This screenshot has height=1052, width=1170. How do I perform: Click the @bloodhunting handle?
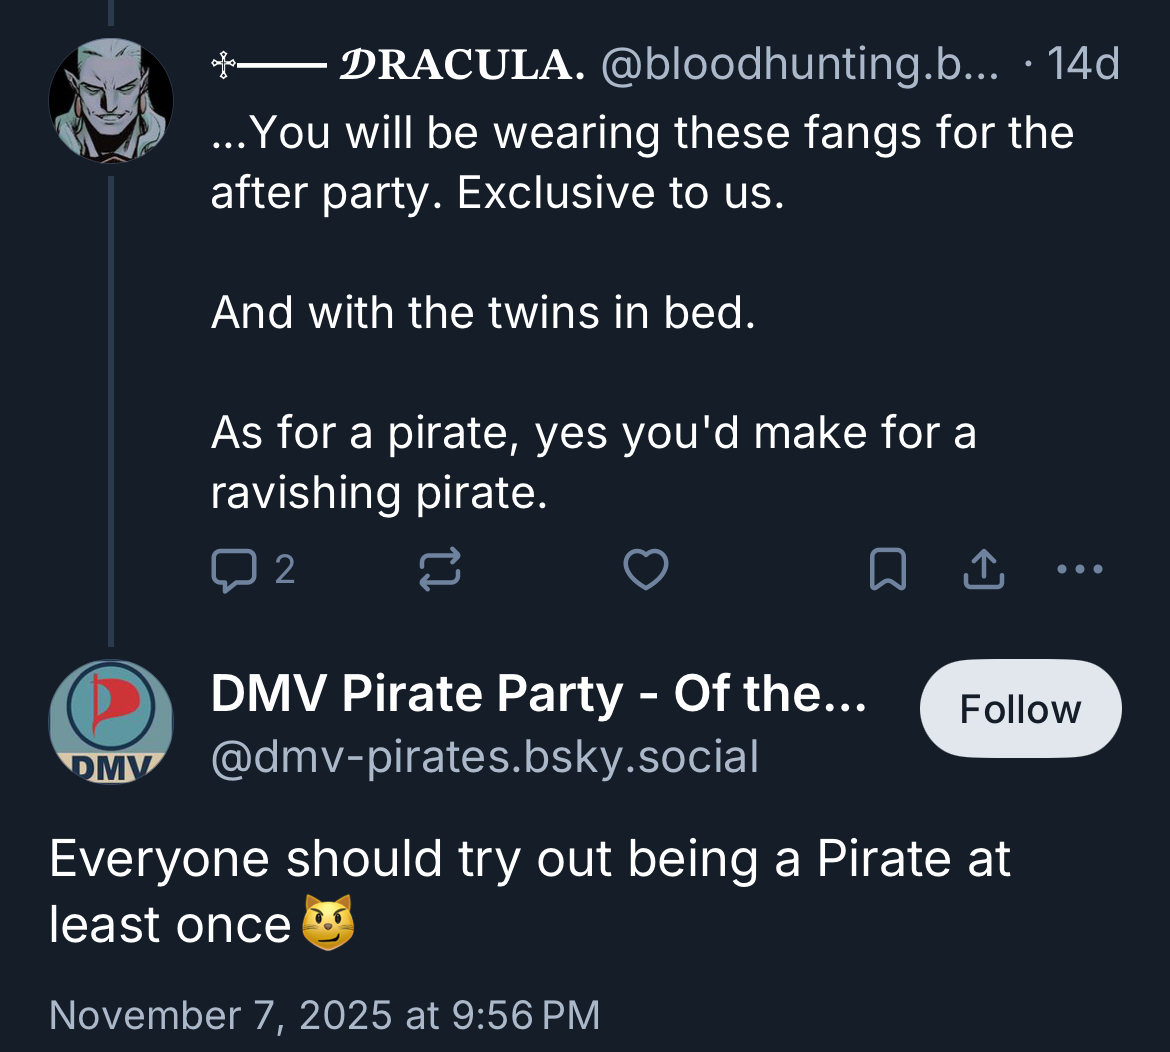click(798, 66)
